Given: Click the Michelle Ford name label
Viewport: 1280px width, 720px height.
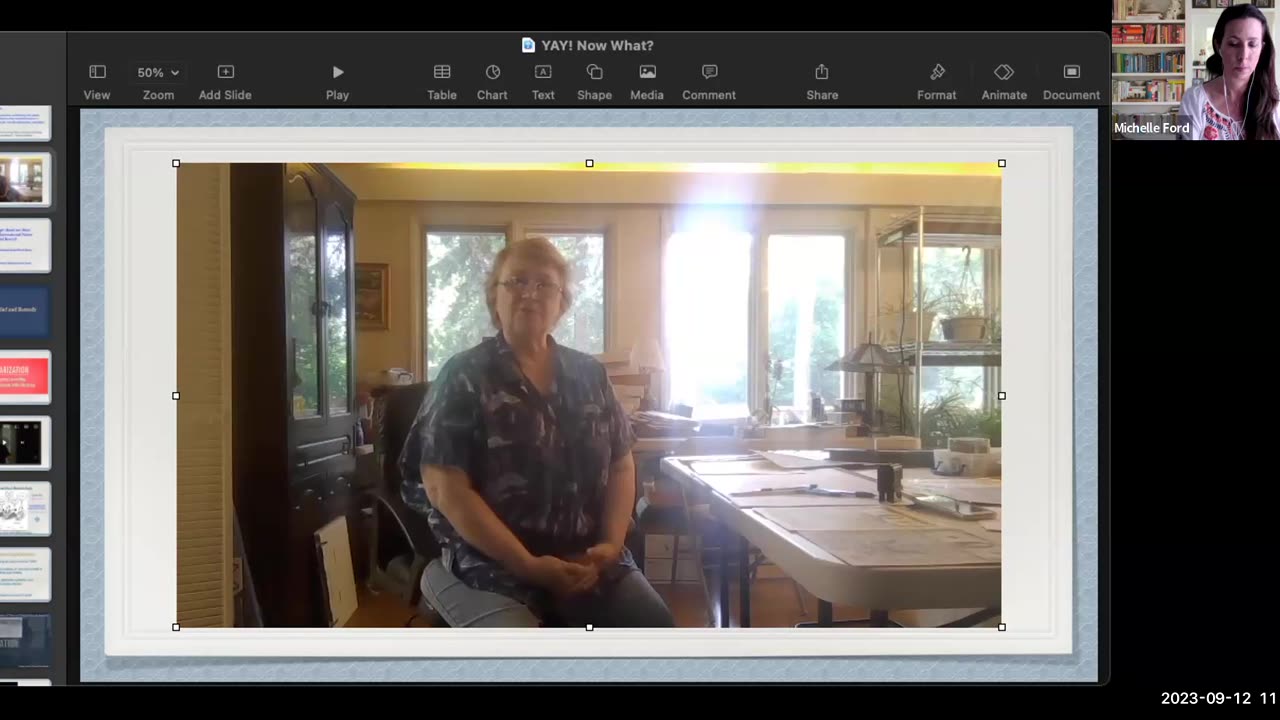Looking at the screenshot, I should click(x=1152, y=128).
